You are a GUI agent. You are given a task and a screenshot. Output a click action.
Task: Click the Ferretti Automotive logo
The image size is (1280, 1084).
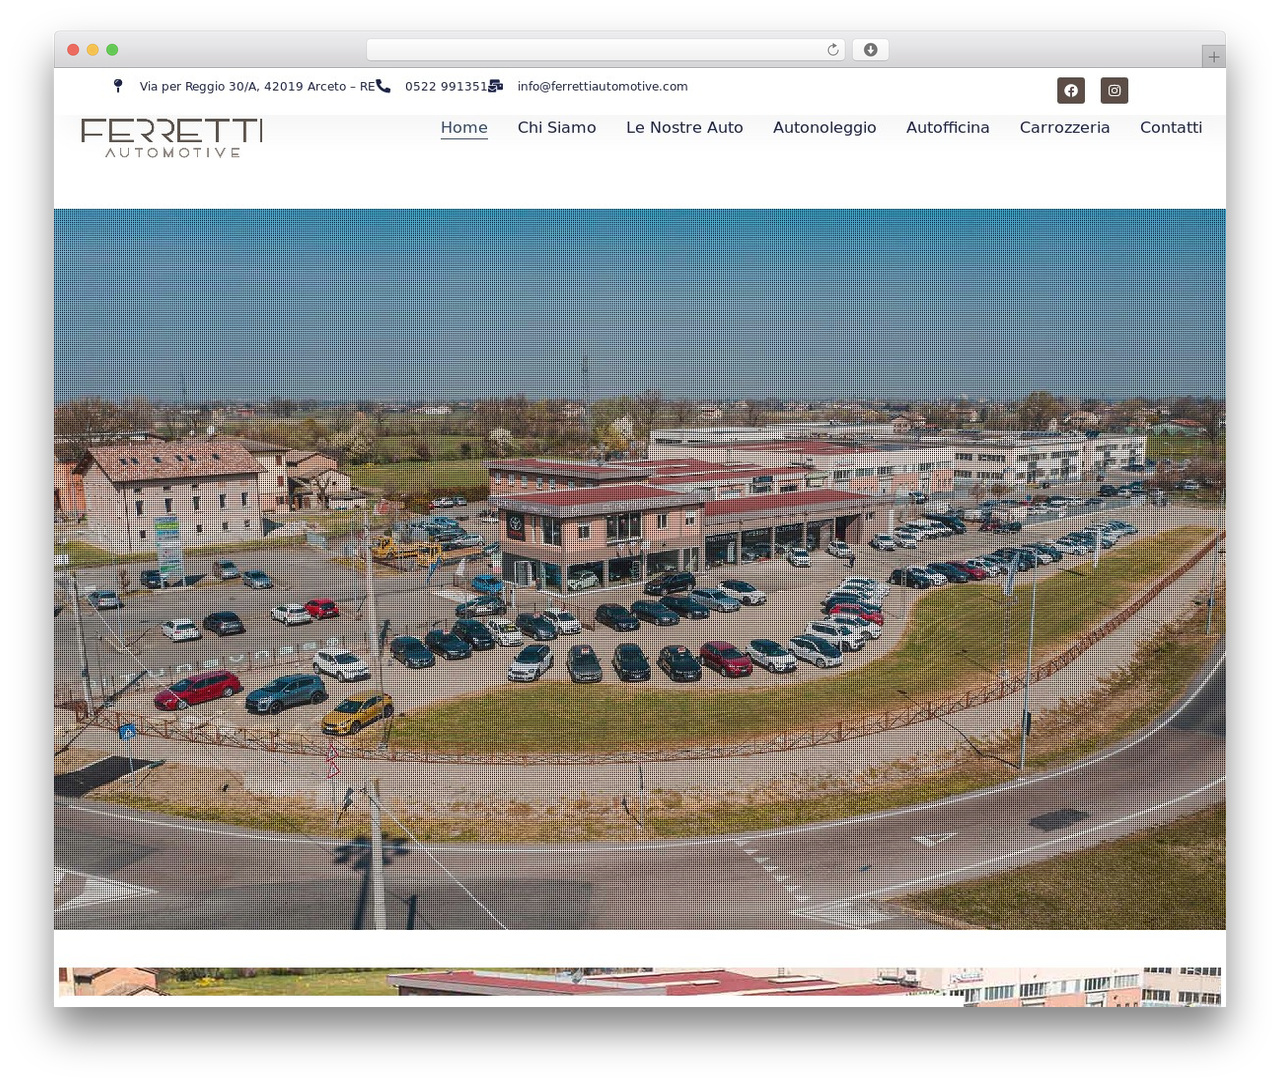pos(172,138)
